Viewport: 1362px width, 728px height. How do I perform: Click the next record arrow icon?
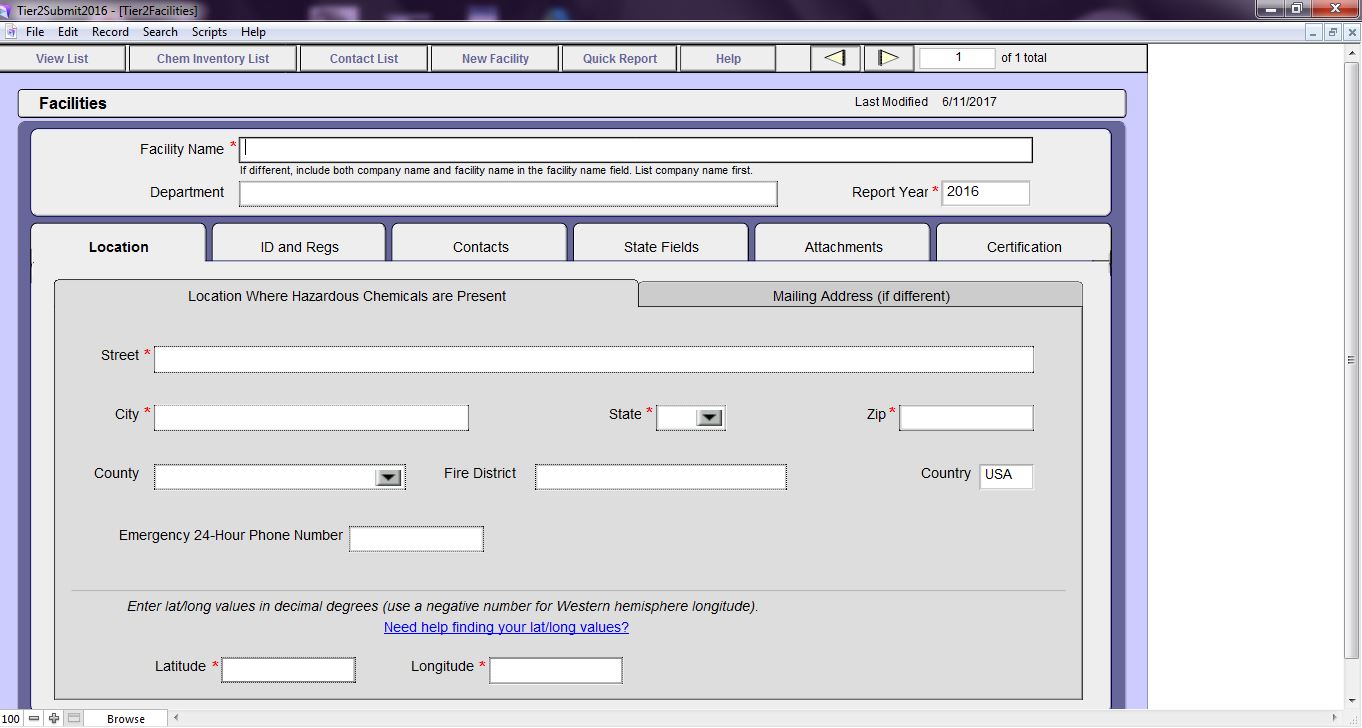[888, 57]
